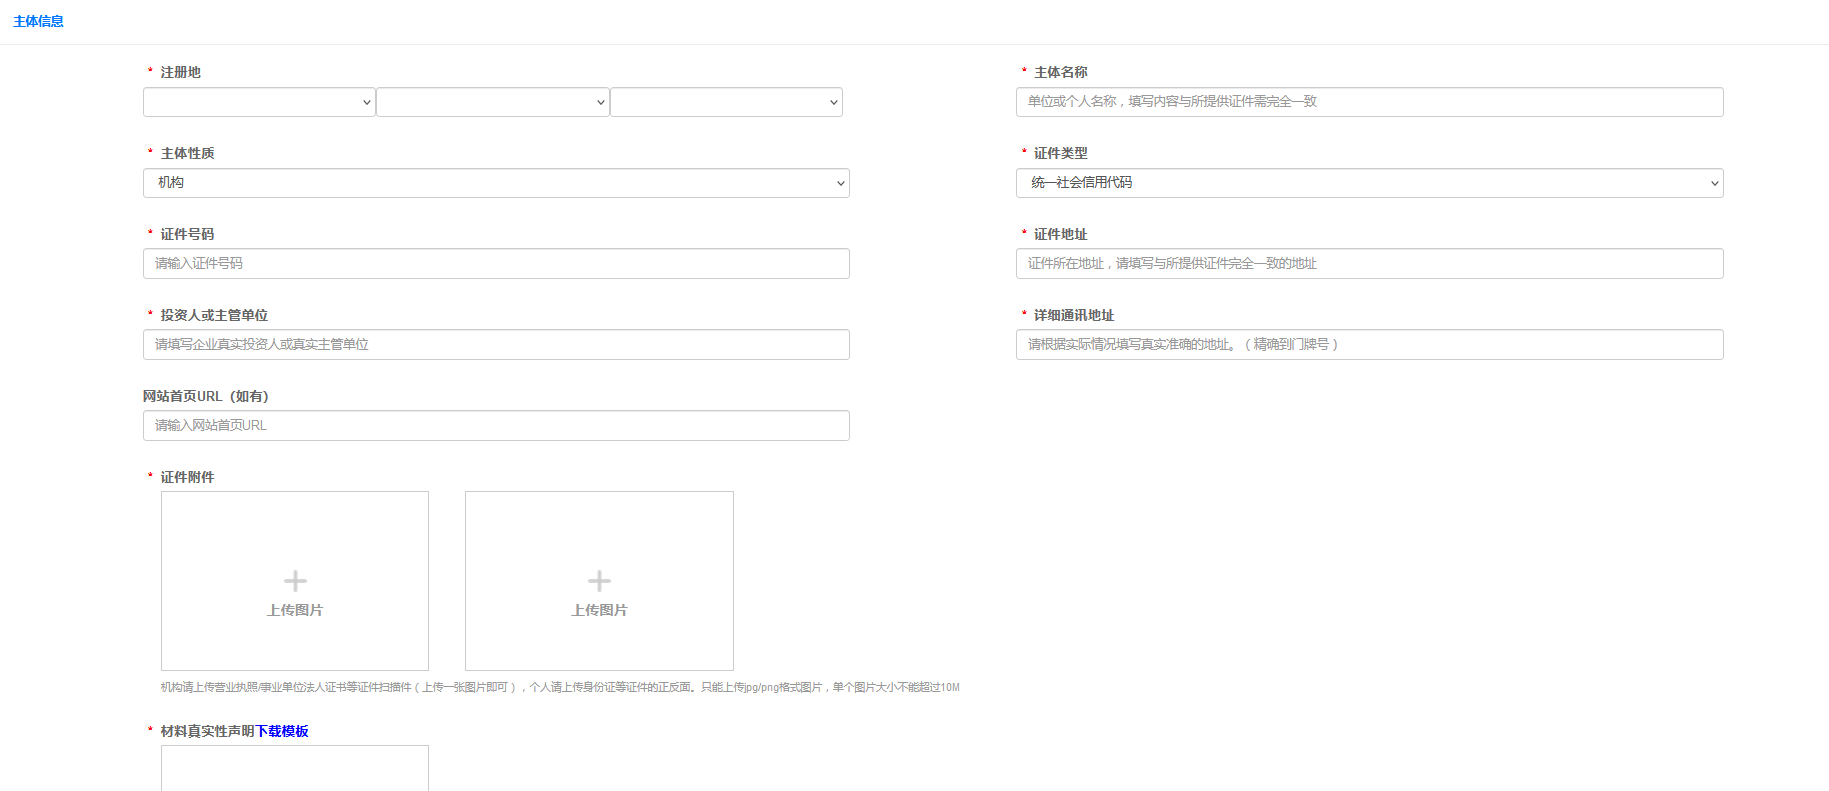This screenshot has width=1829, height=791.
Task: Open the third 注册地 district dropdown
Action: click(x=726, y=102)
